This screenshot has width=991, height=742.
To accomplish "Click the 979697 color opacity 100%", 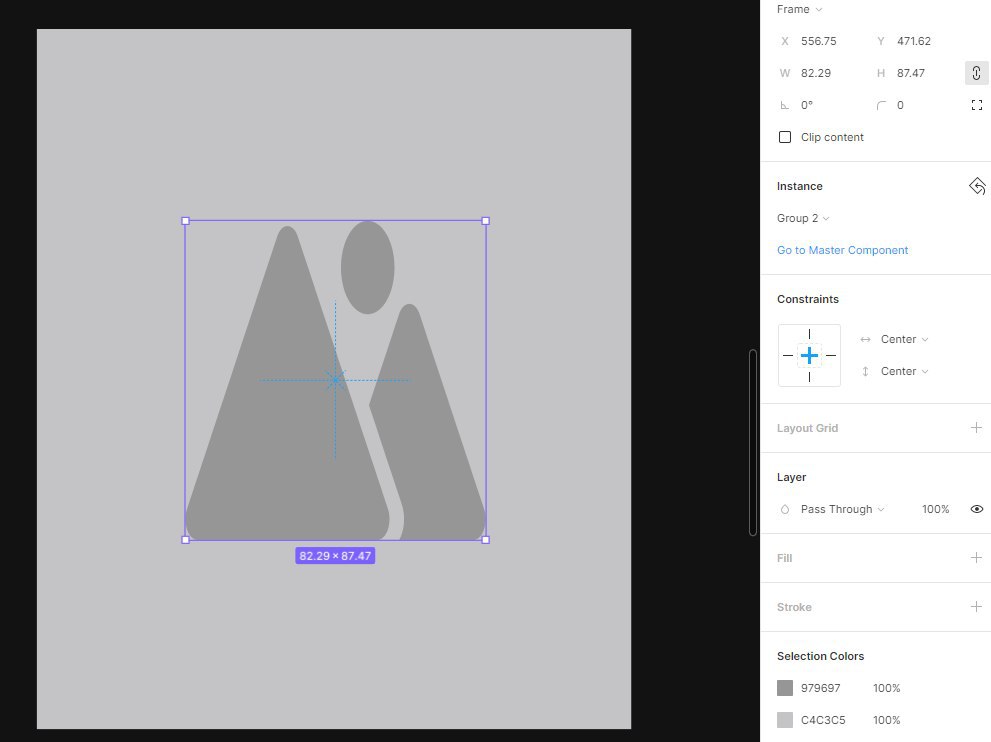I will coord(887,688).
